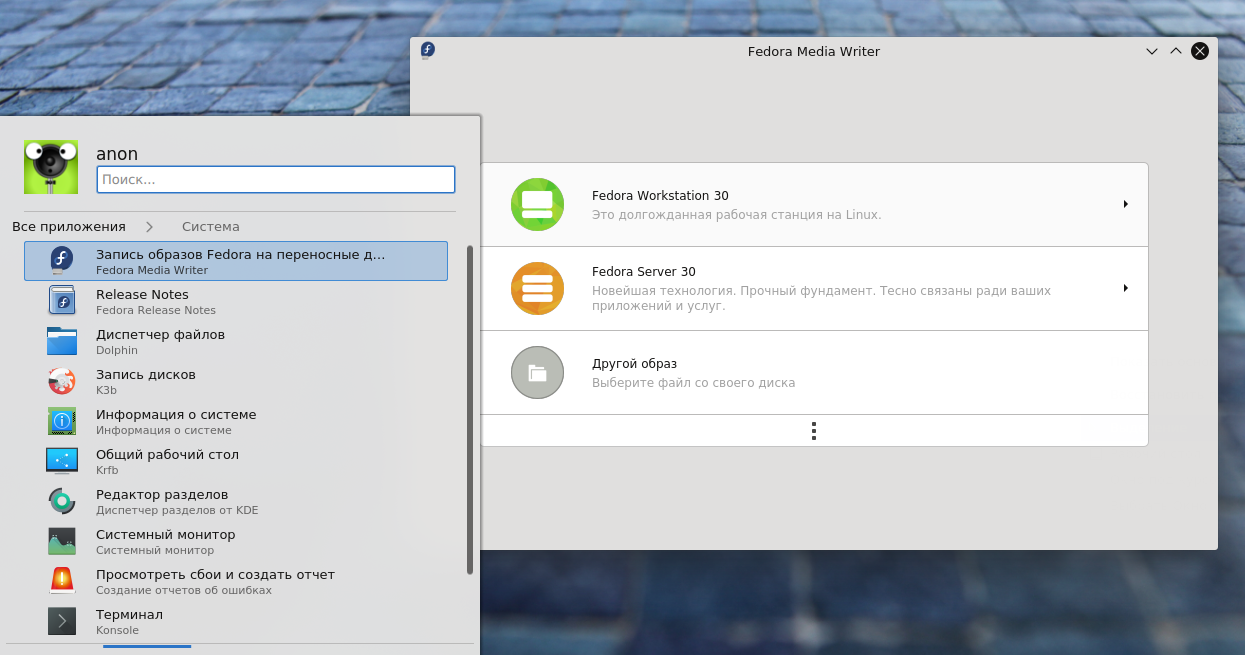Image resolution: width=1245 pixels, height=655 pixels.
Task: Click the anon username label
Action: [x=117, y=154]
